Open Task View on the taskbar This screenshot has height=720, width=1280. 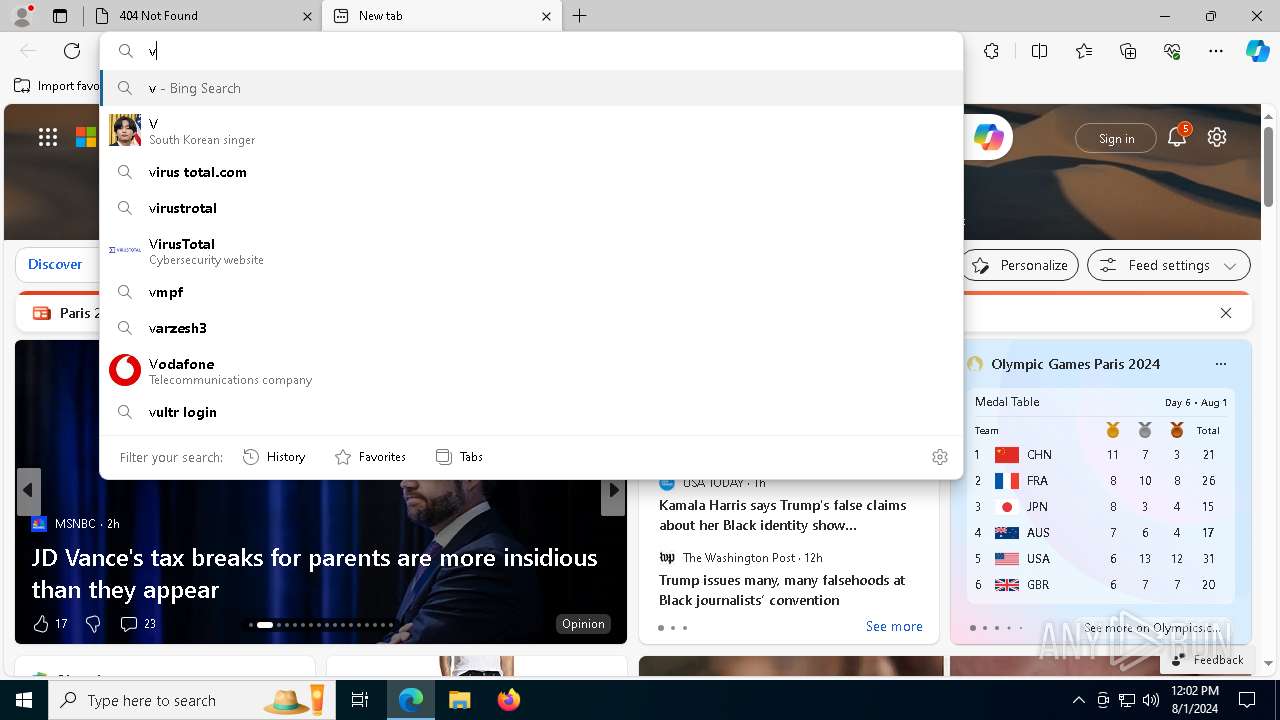(359, 700)
